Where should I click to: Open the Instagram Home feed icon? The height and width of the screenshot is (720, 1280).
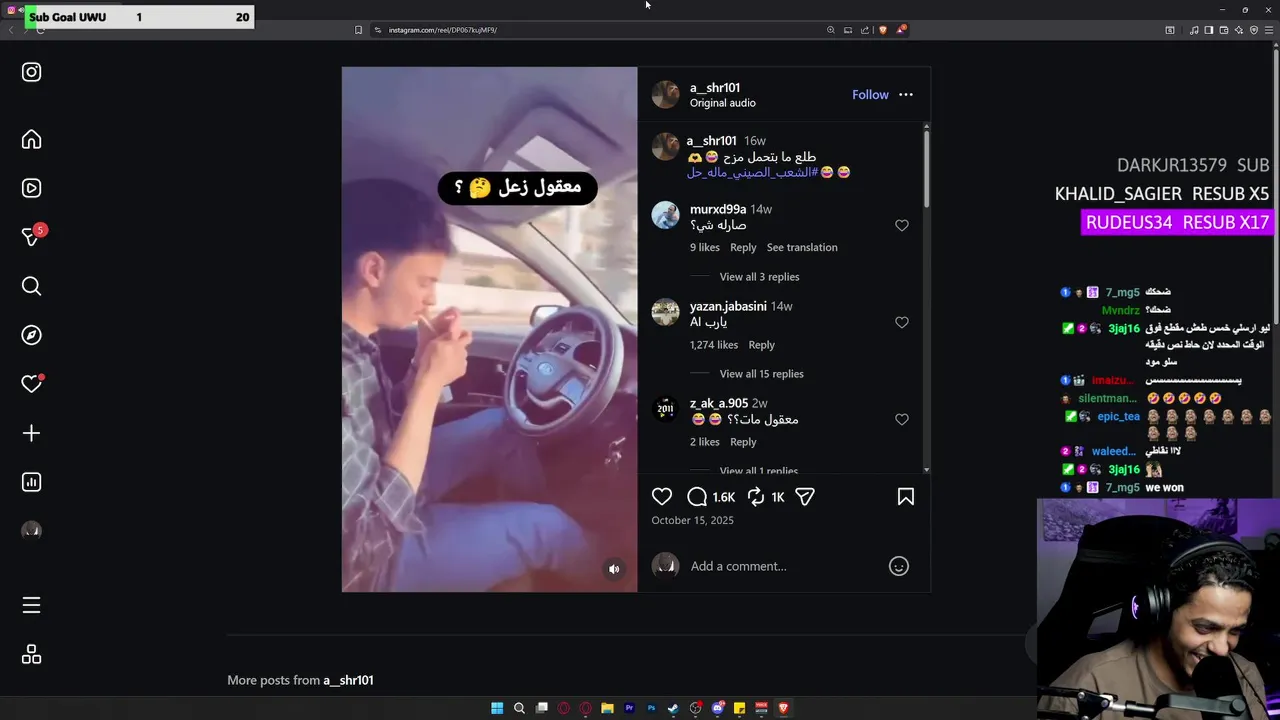click(31, 139)
